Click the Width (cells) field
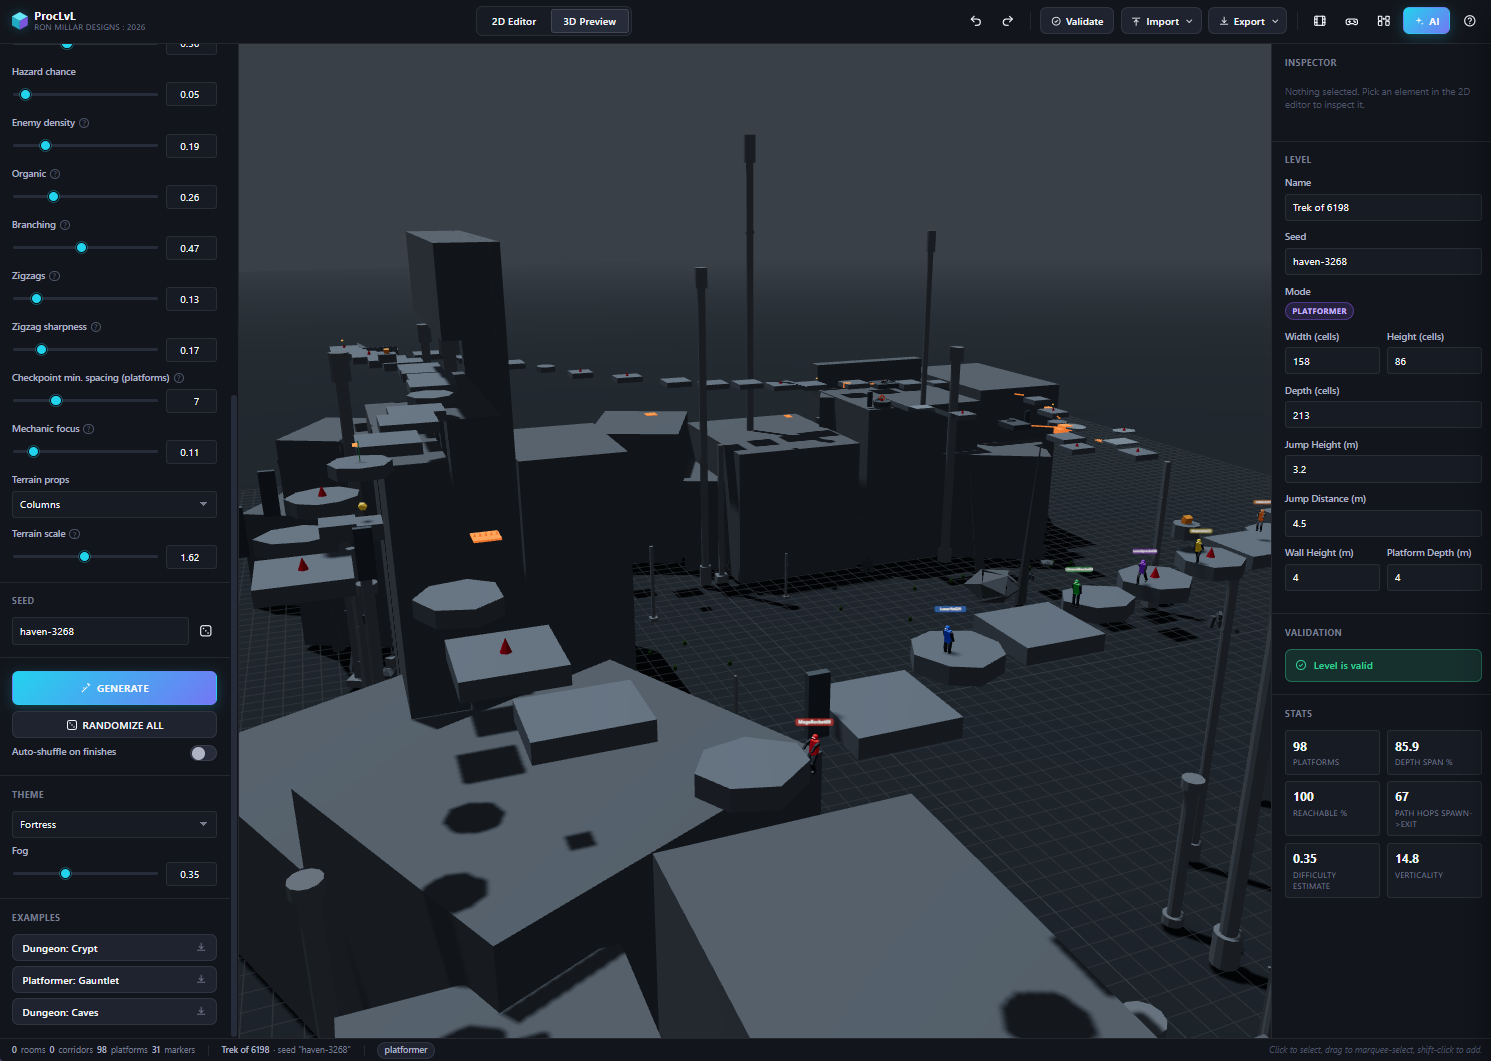Screen dimensions: 1491x1061 tap(1332, 361)
